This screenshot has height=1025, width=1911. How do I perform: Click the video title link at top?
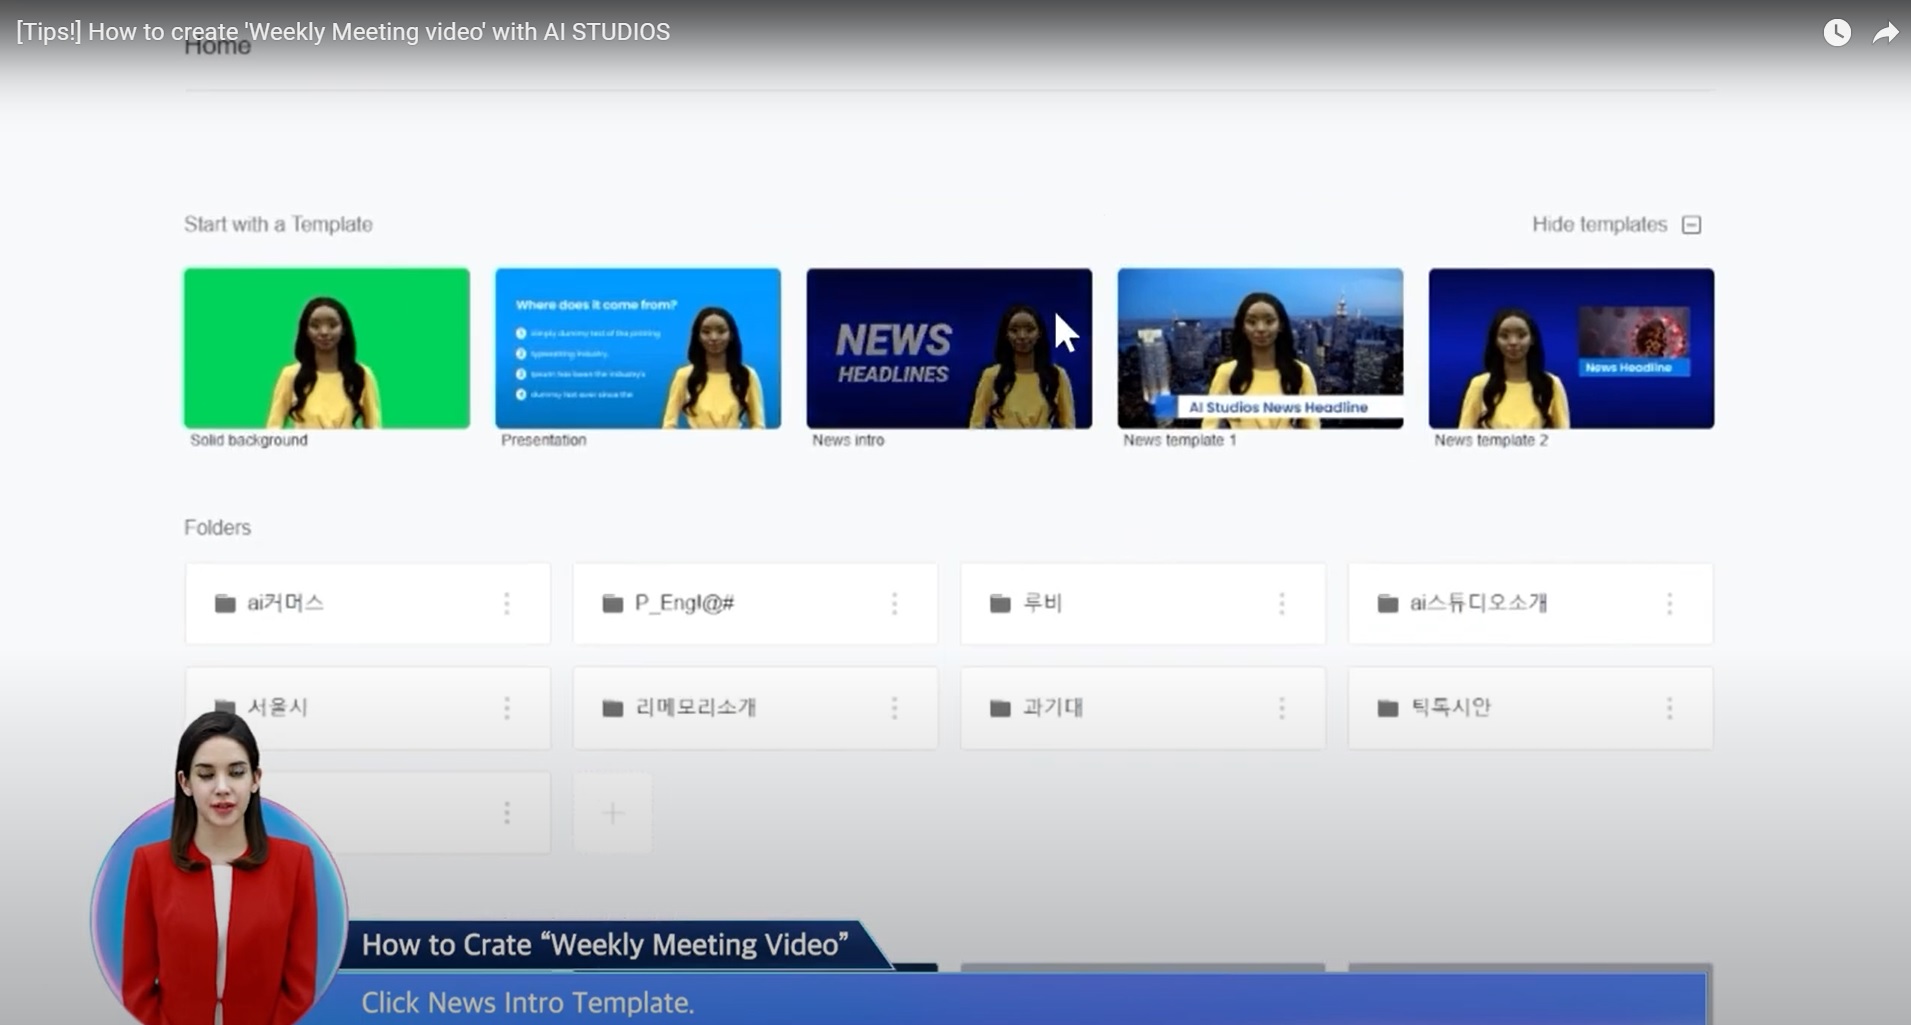(x=343, y=32)
